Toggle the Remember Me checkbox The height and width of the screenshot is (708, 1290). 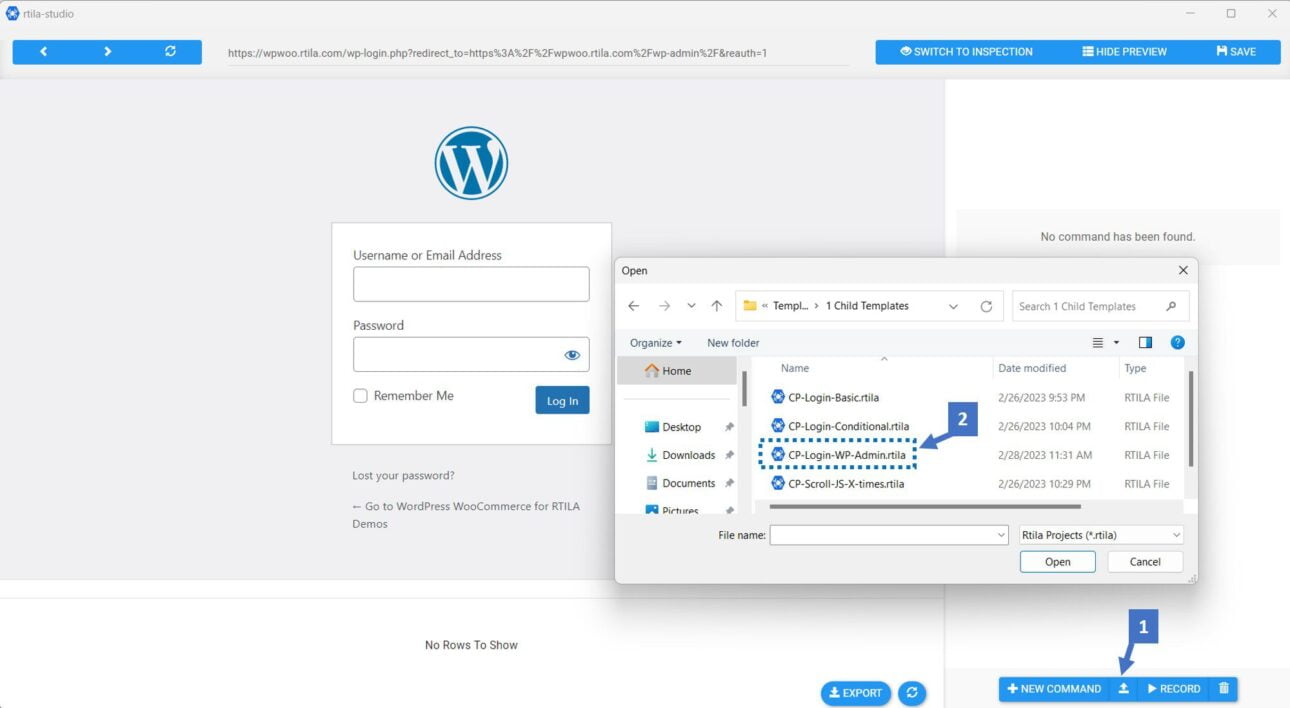click(360, 396)
